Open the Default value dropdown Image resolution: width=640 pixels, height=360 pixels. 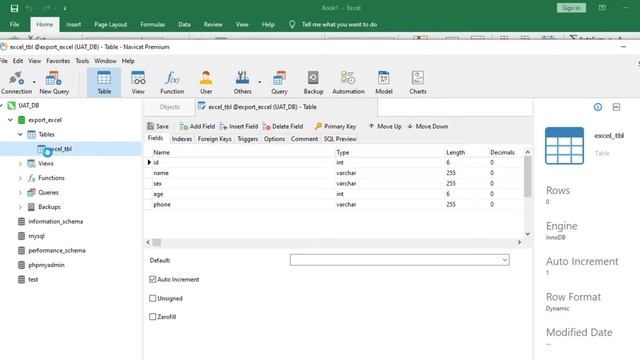[x=504, y=260]
